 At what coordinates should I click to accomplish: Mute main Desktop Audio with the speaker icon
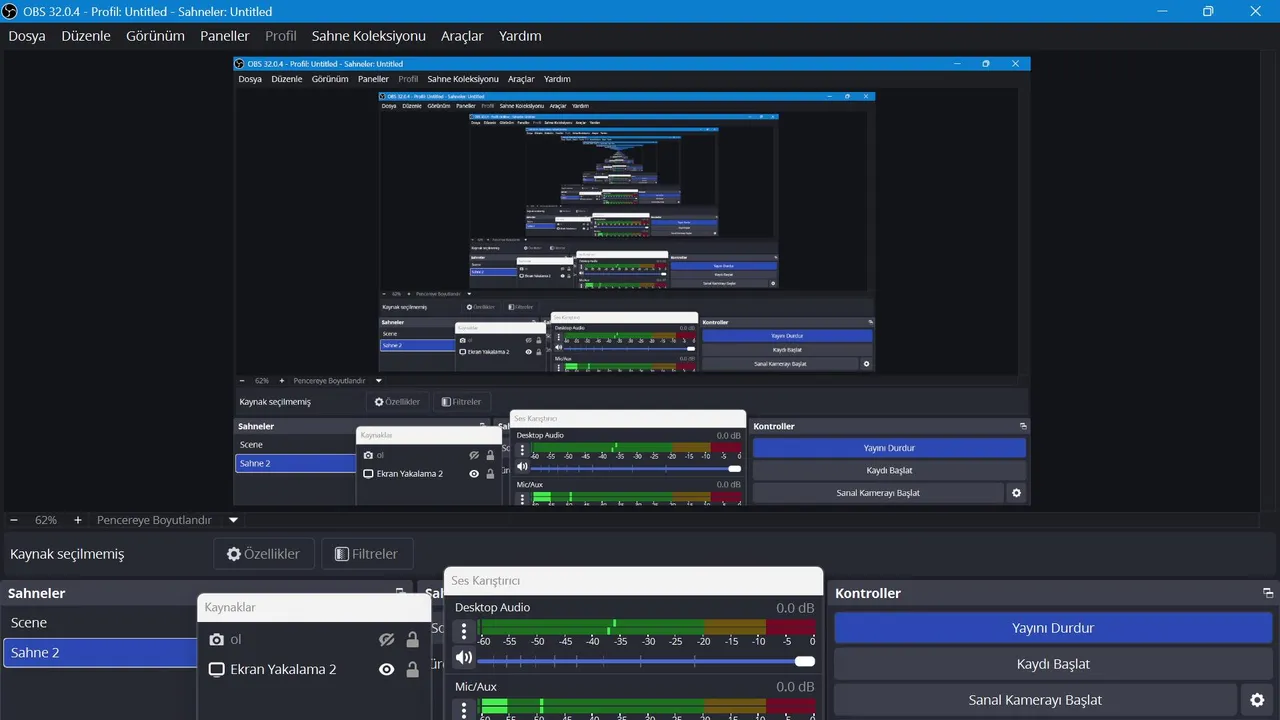click(x=463, y=658)
